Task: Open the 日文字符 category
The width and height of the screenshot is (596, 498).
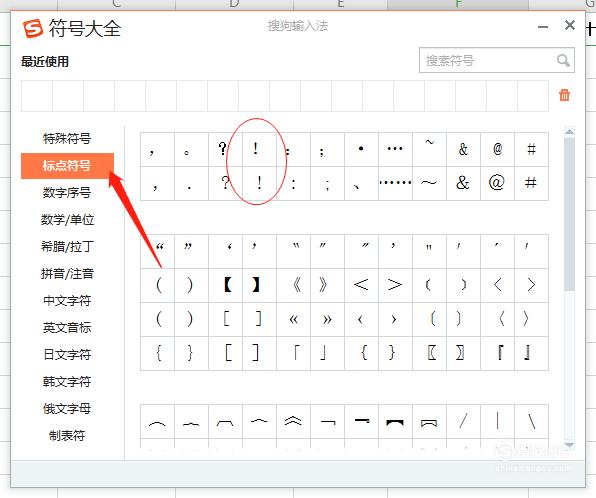Action: [67, 354]
